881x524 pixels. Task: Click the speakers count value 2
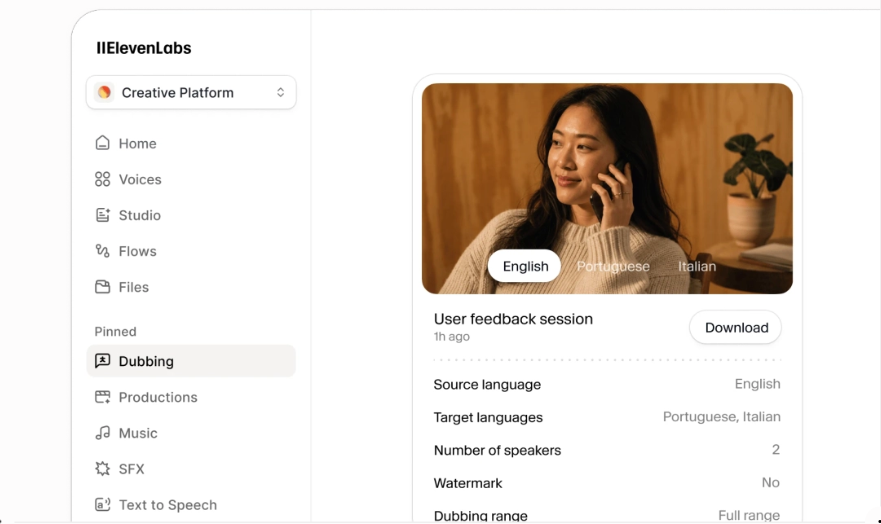(x=776, y=449)
